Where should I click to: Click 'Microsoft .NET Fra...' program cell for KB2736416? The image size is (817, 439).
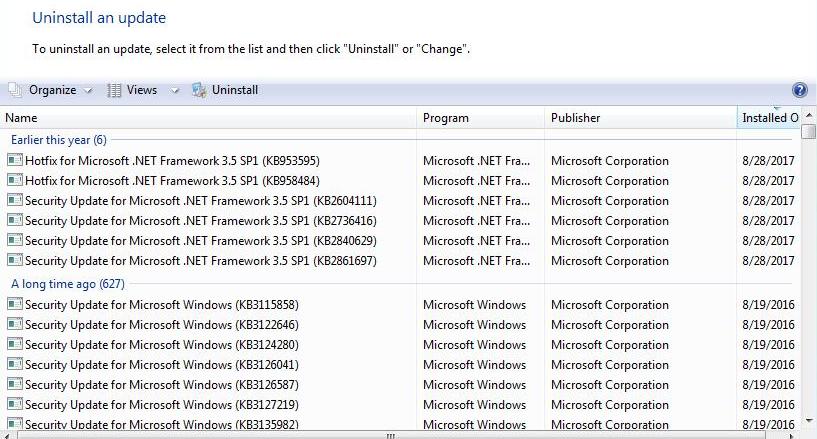[476, 220]
